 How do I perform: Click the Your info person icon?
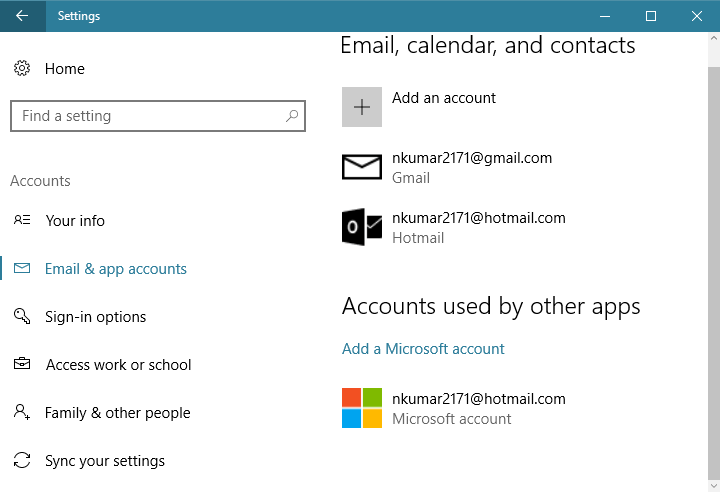pos(22,220)
